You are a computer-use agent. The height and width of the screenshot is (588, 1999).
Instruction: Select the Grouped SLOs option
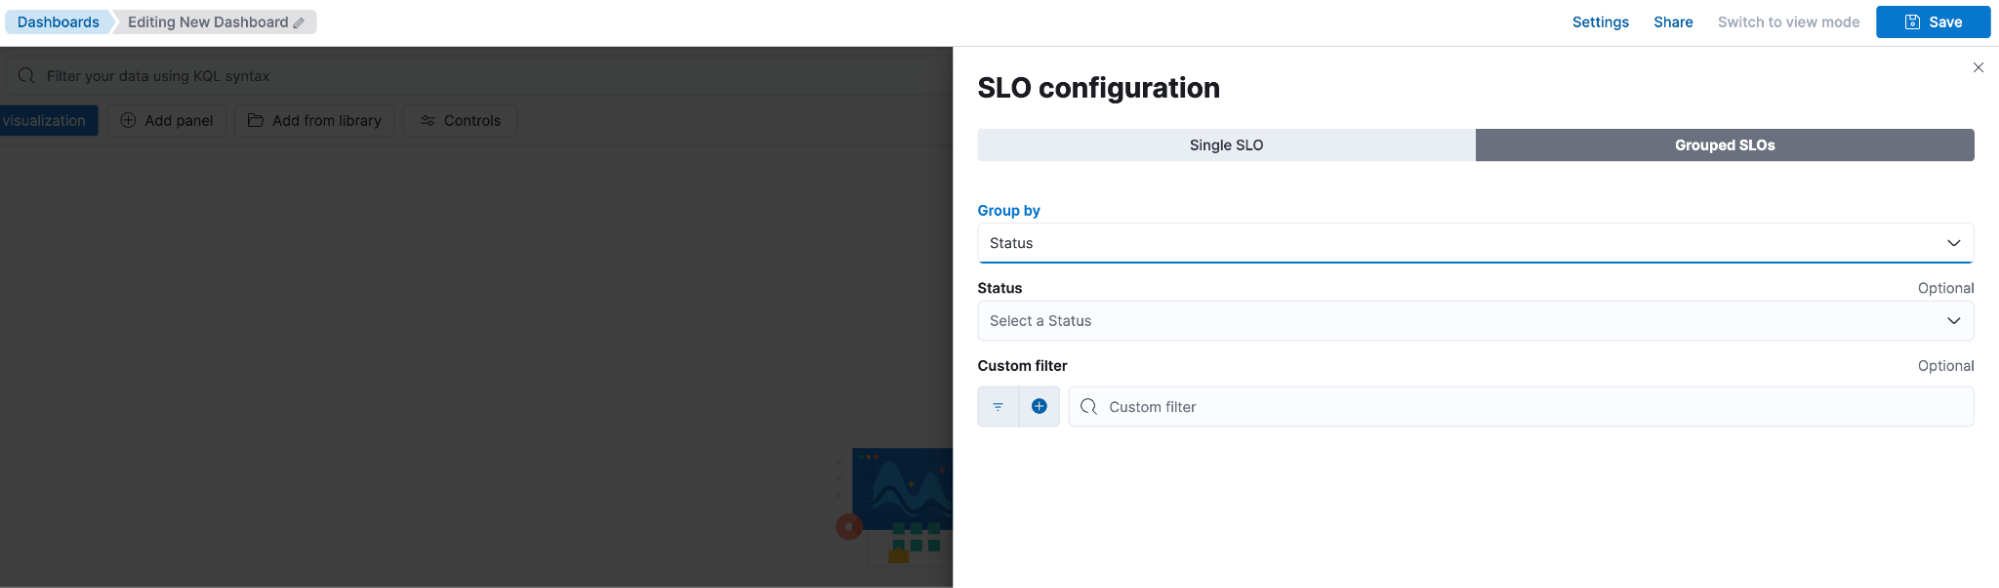1724,145
